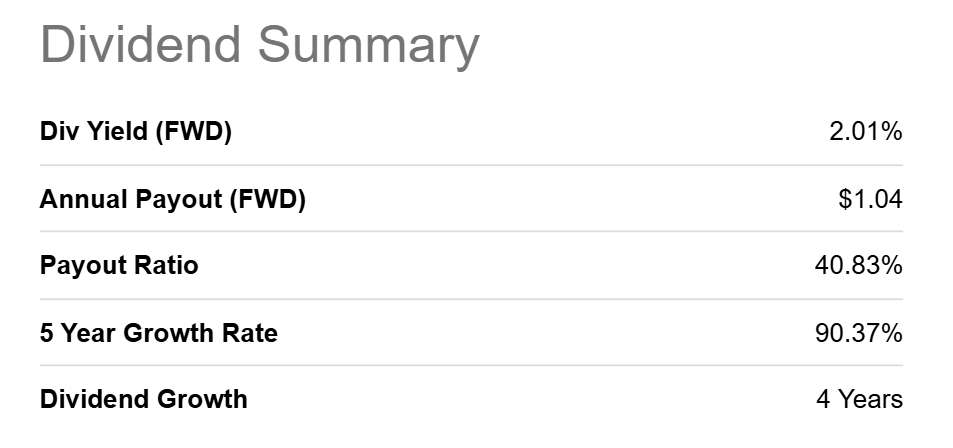Click the 4 Years dividend growth value
953x448 pixels.
coord(859,399)
